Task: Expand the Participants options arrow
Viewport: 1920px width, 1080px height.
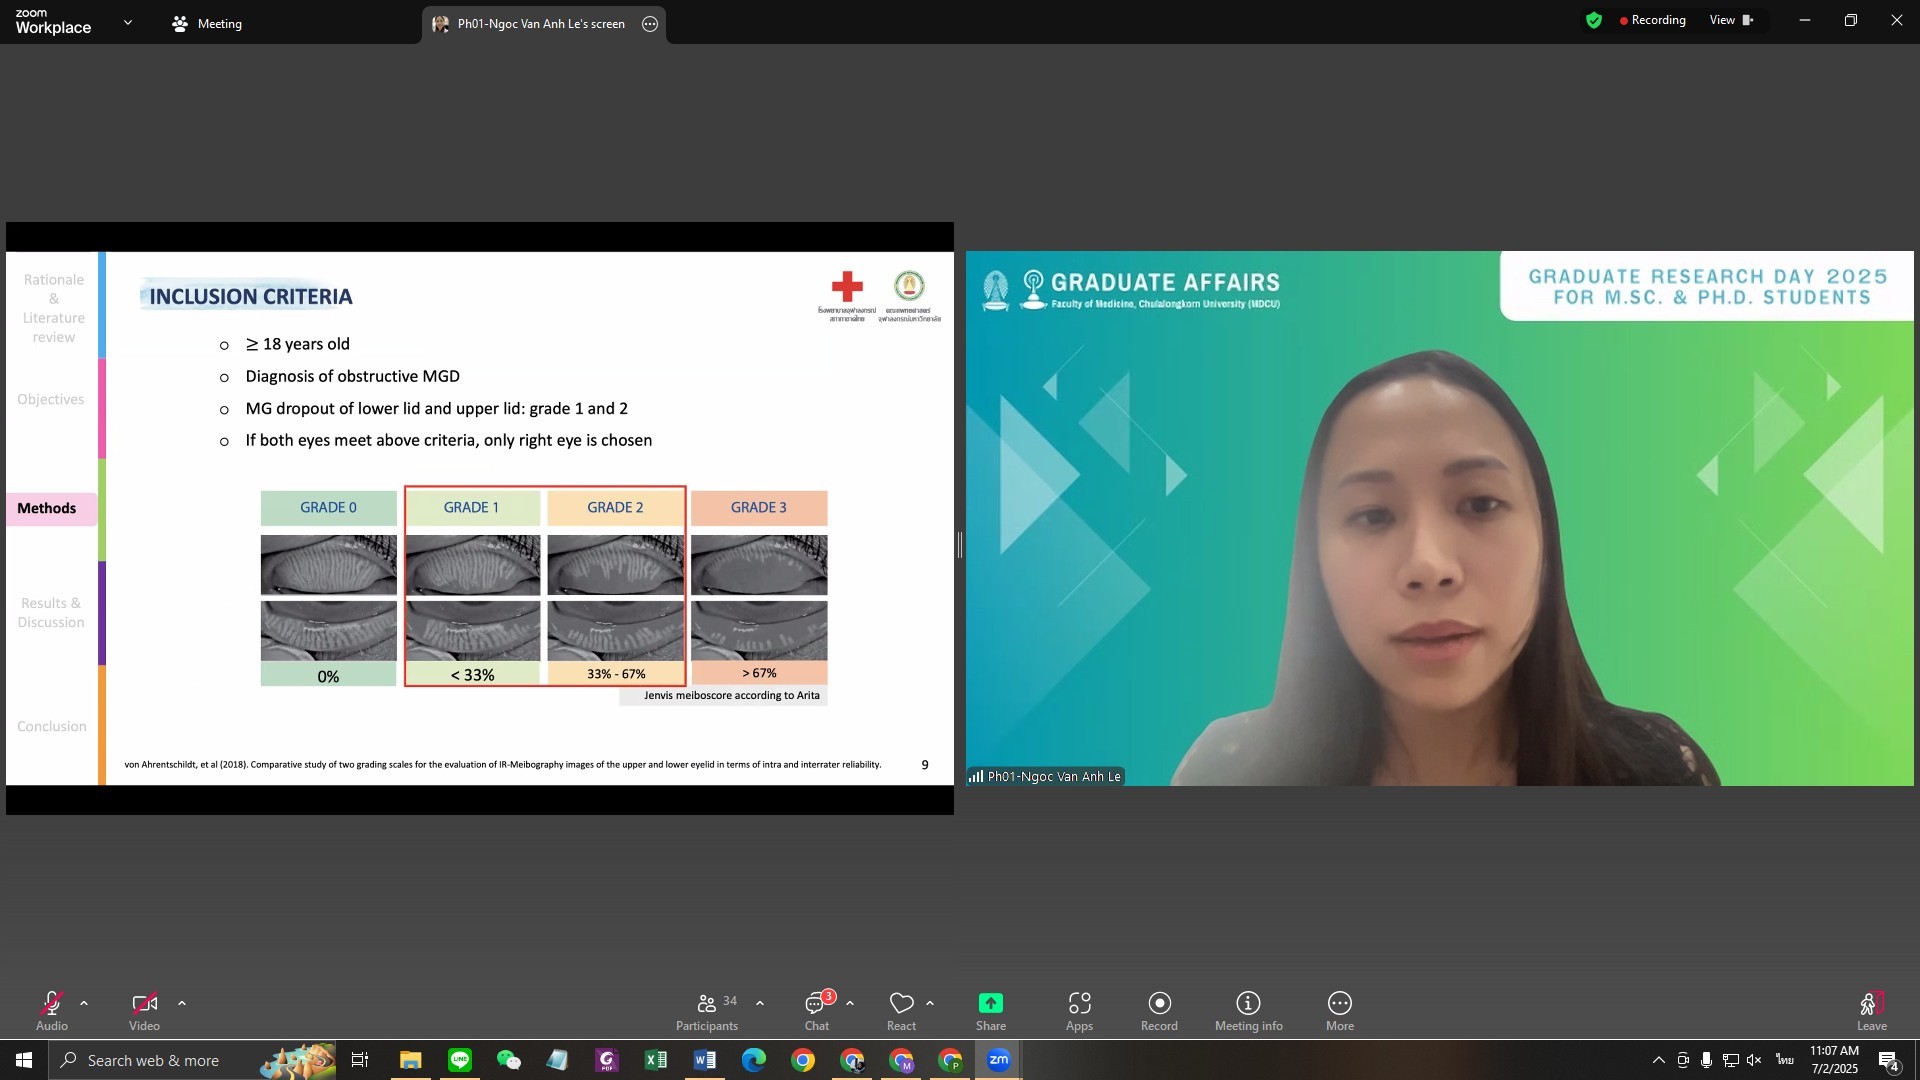Action: point(760,1003)
